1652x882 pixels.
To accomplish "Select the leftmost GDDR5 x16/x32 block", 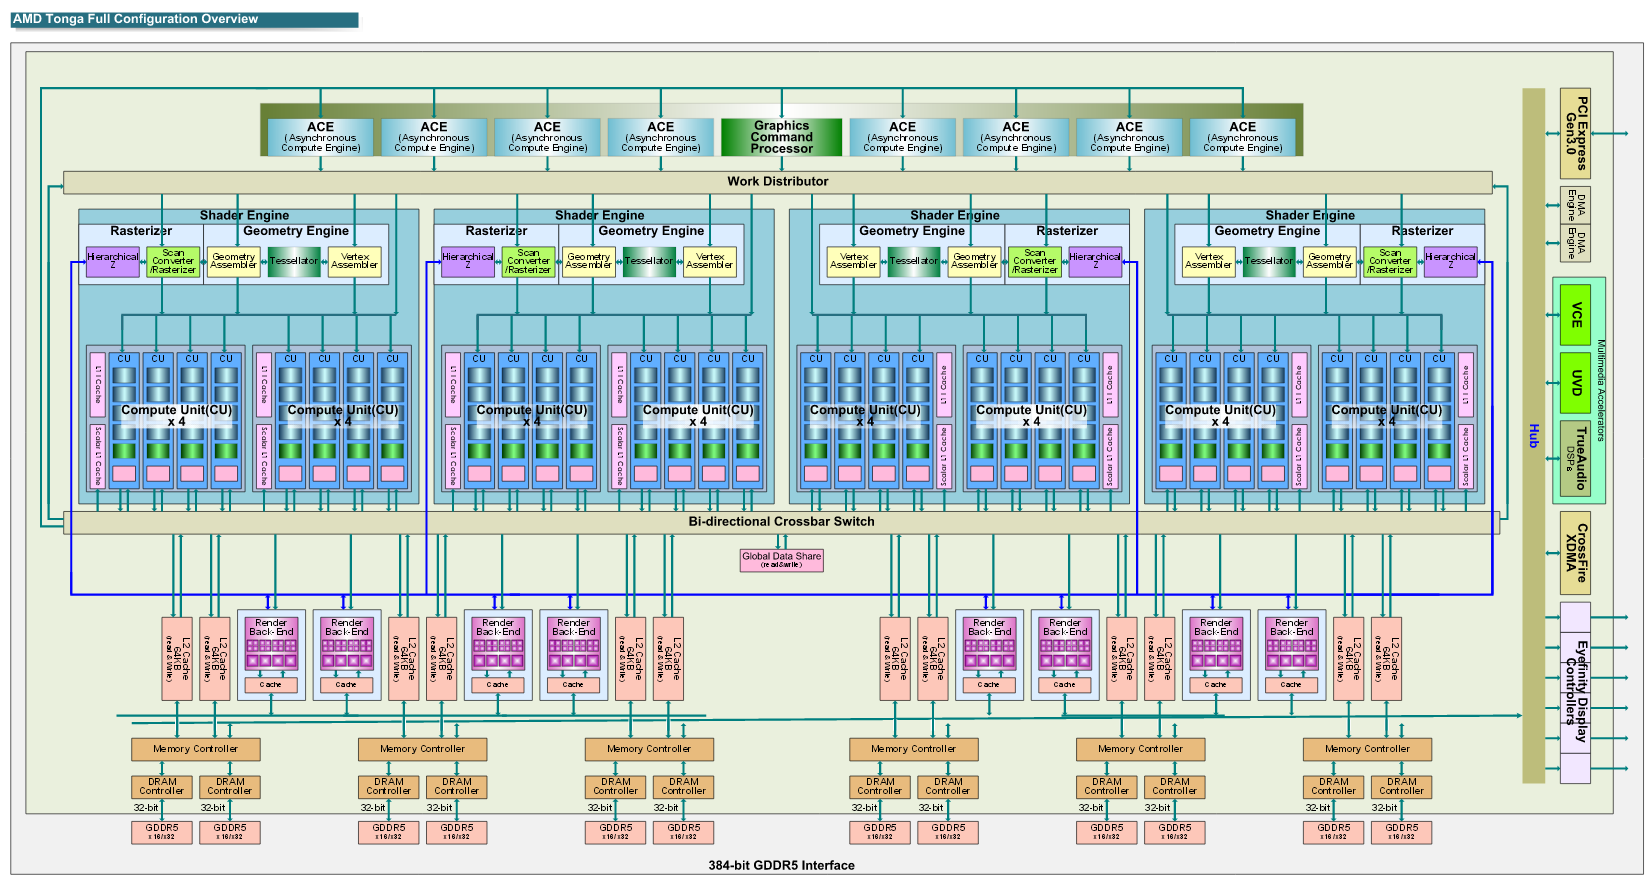I will point(162,832).
